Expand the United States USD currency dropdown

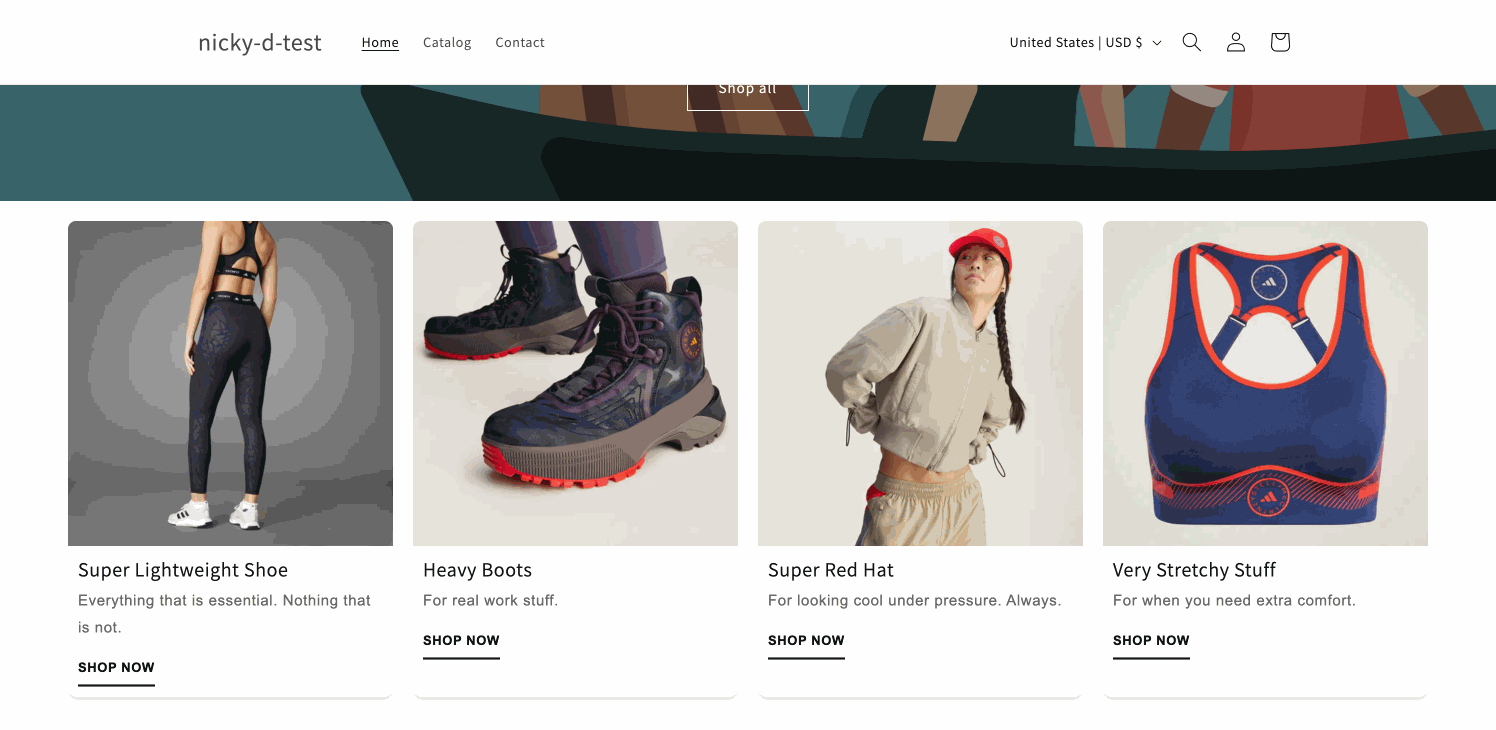[1085, 42]
